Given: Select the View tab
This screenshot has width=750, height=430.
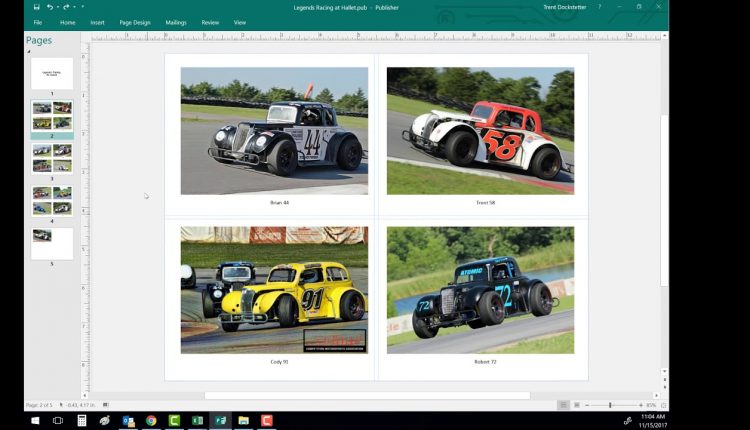Looking at the screenshot, I should [x=240, y=22].
